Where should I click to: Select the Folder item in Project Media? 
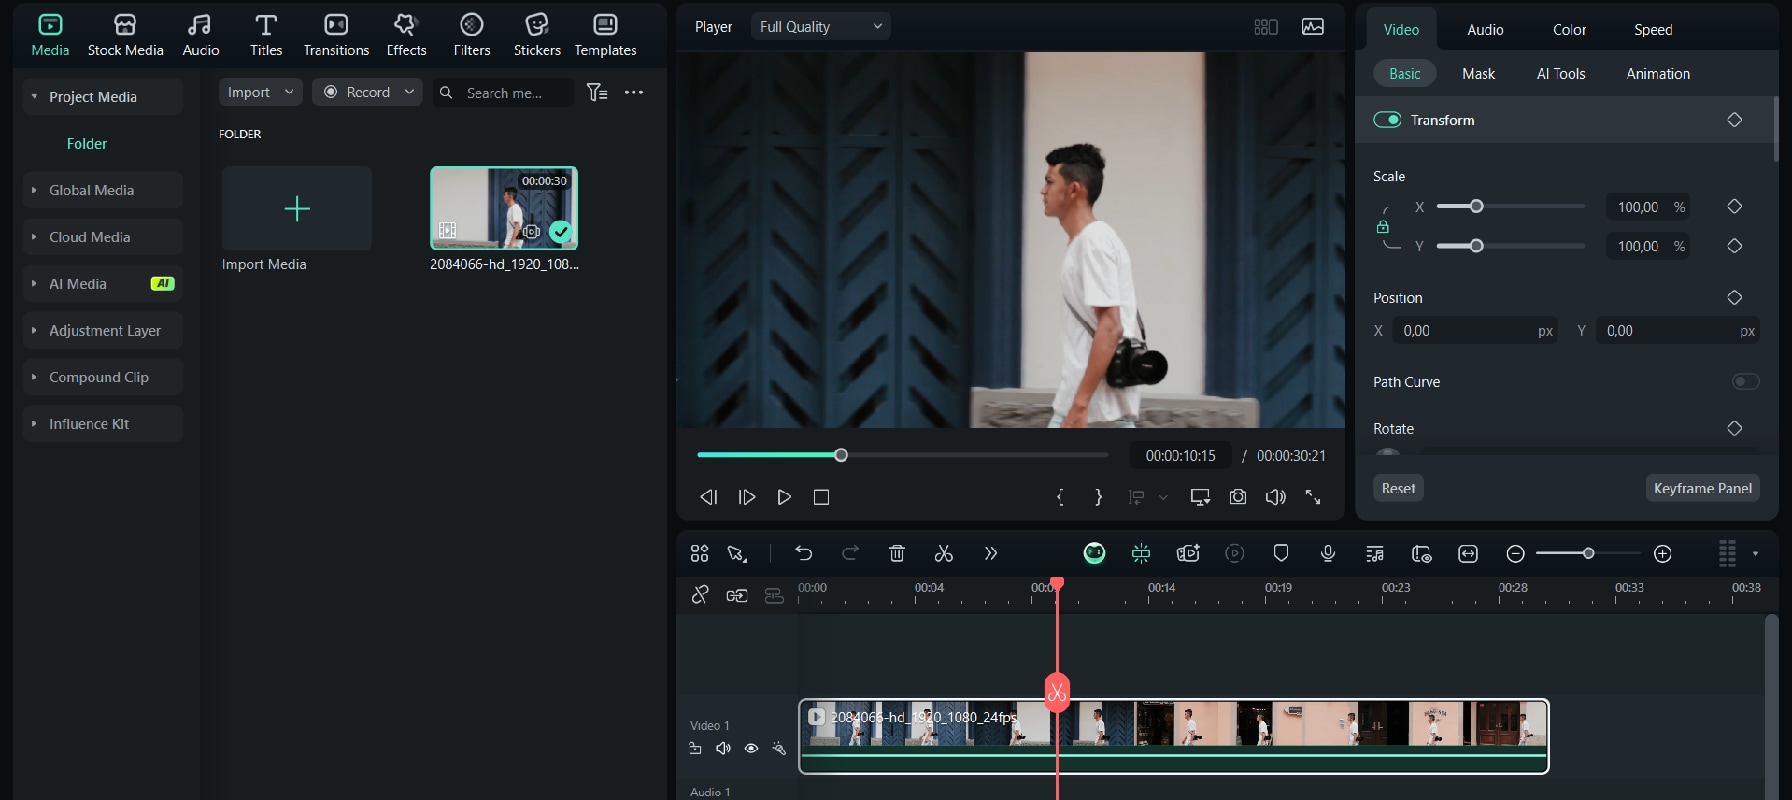point(87,144)
